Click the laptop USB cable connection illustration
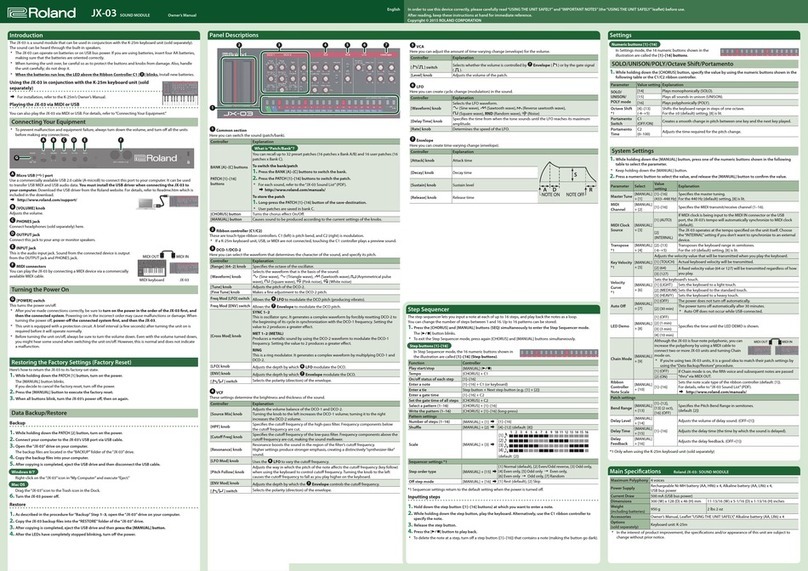808x571 pixels. (x=167, y=201)
